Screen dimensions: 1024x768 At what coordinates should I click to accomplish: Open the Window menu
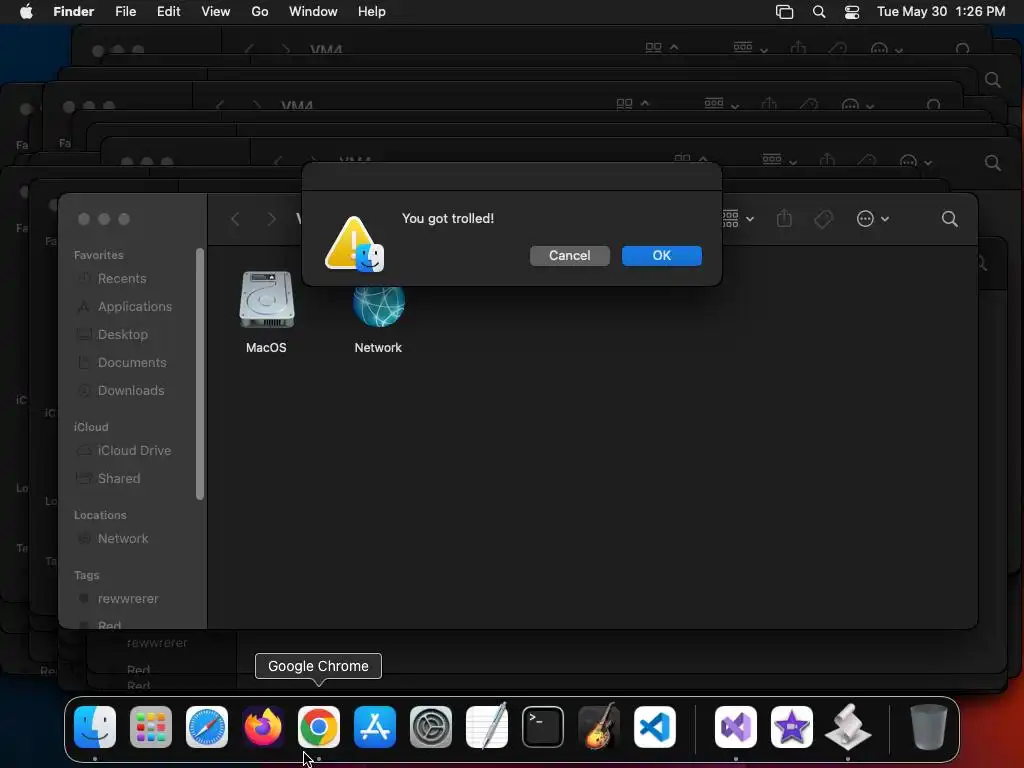click(x=313, y=12)
